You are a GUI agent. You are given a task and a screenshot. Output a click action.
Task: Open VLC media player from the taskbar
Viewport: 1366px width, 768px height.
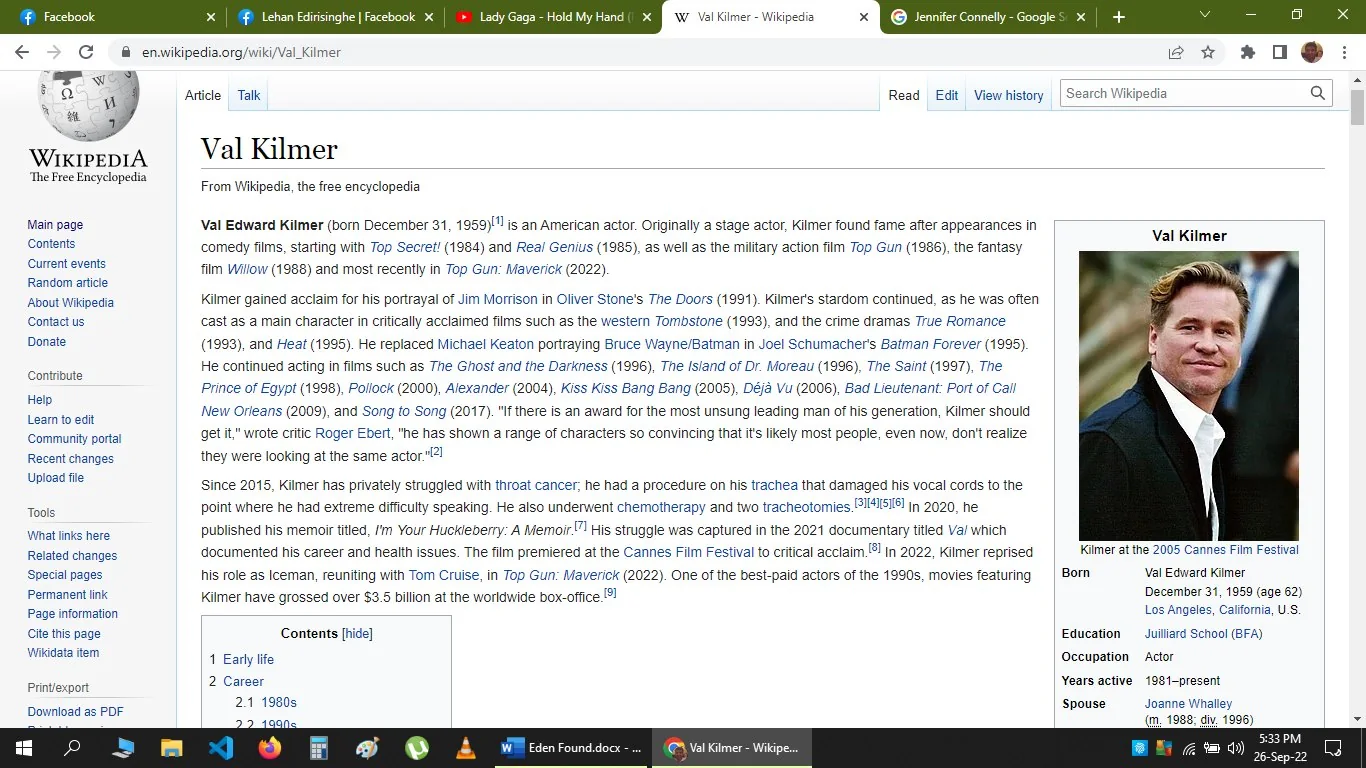[466, 747]
